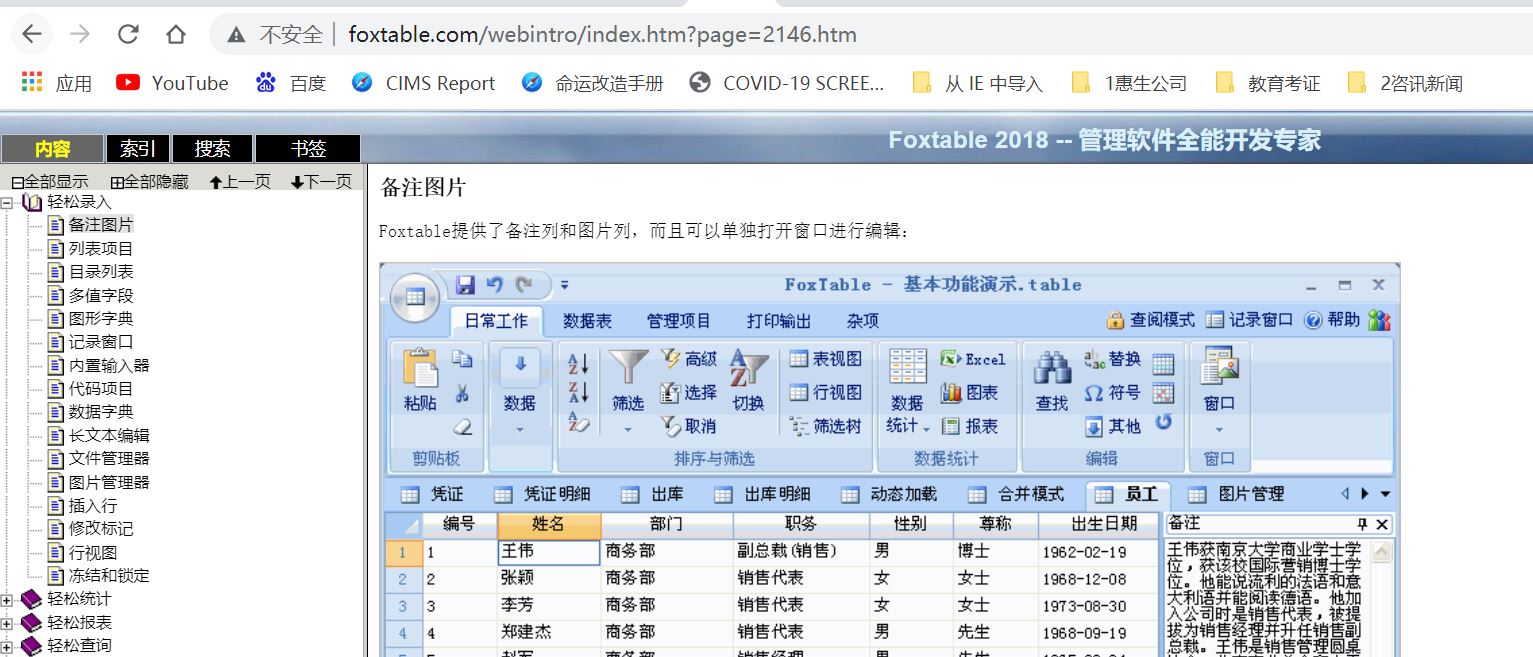Open the 修改标记 topic in the tree
Screen dimensions: 1533x657
[x=100, y=529]
